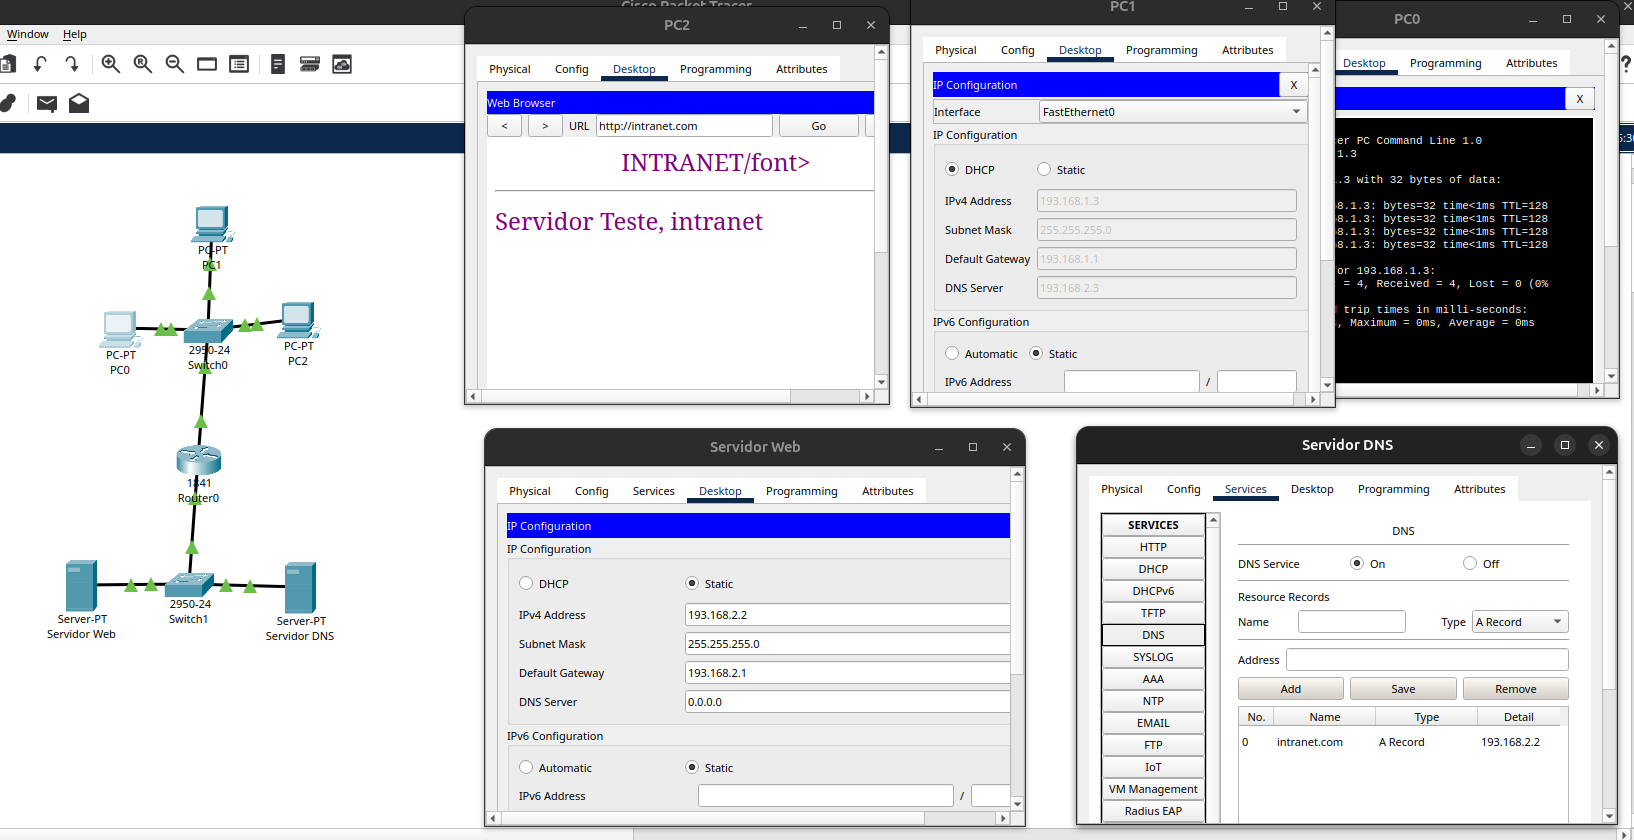Select DHCP radio in Servidor Web window

click(526, 583)
